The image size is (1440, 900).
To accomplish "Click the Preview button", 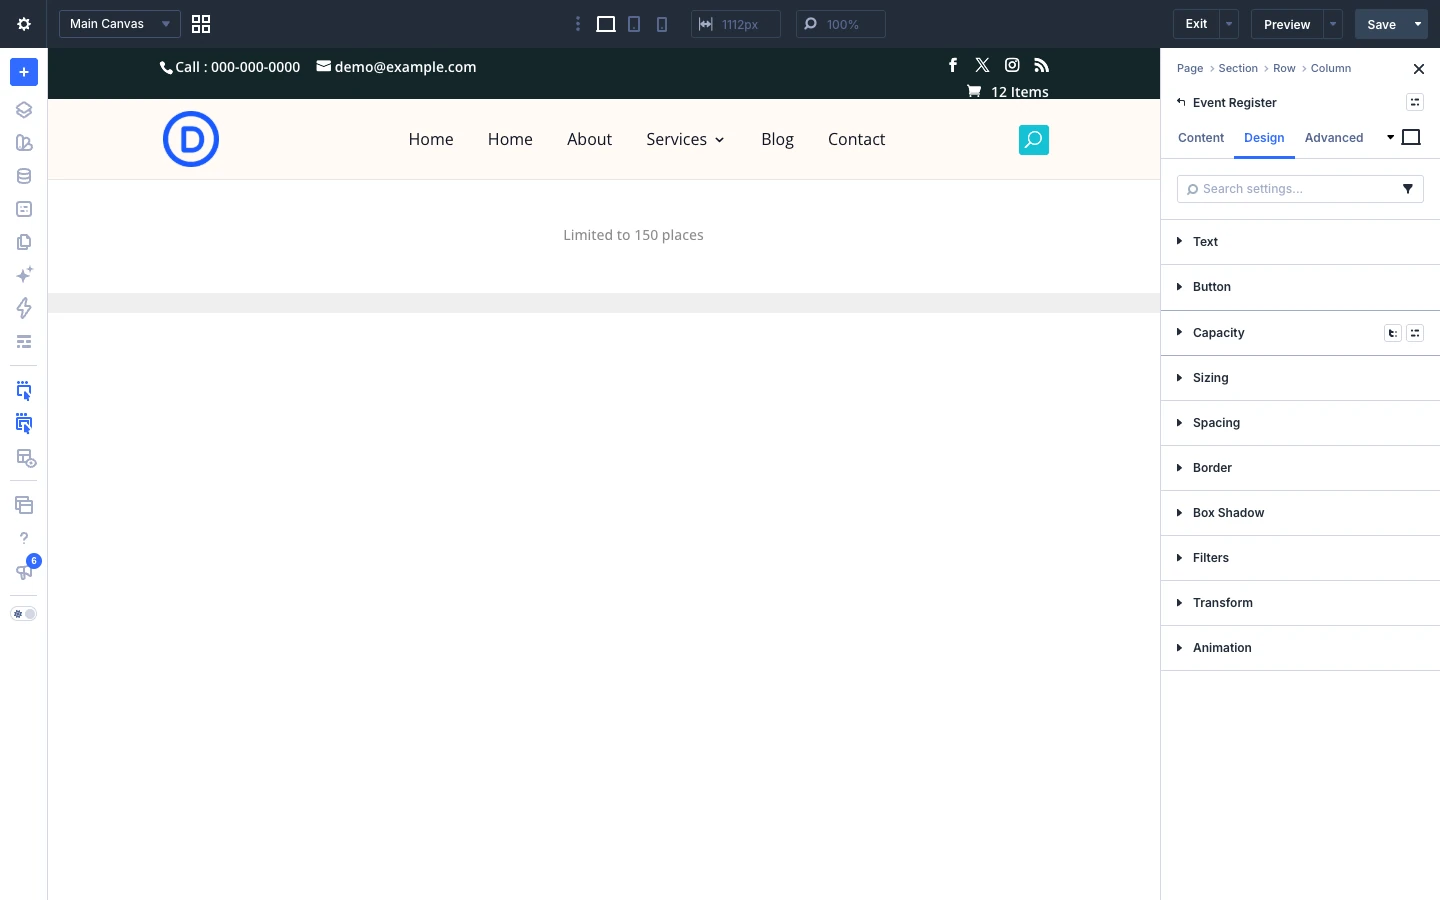I will pos(1287,24).
